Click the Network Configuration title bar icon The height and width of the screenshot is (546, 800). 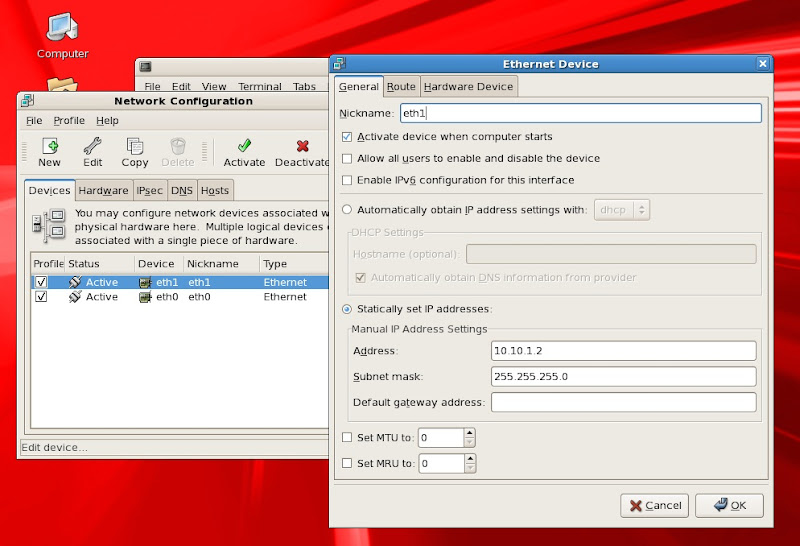28,101
